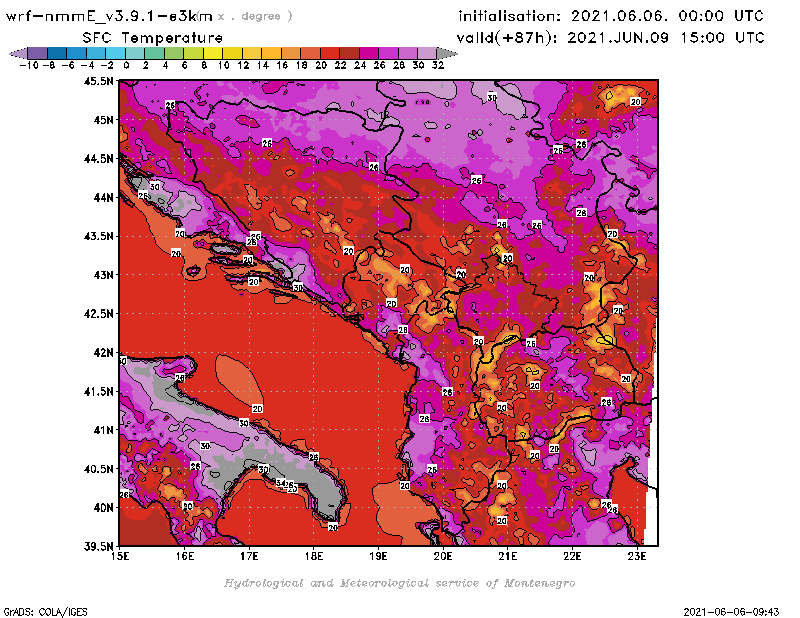
Task: Click the '39.5N' latitude axis label
Action: pyautogui.click(x=98, y=546)
